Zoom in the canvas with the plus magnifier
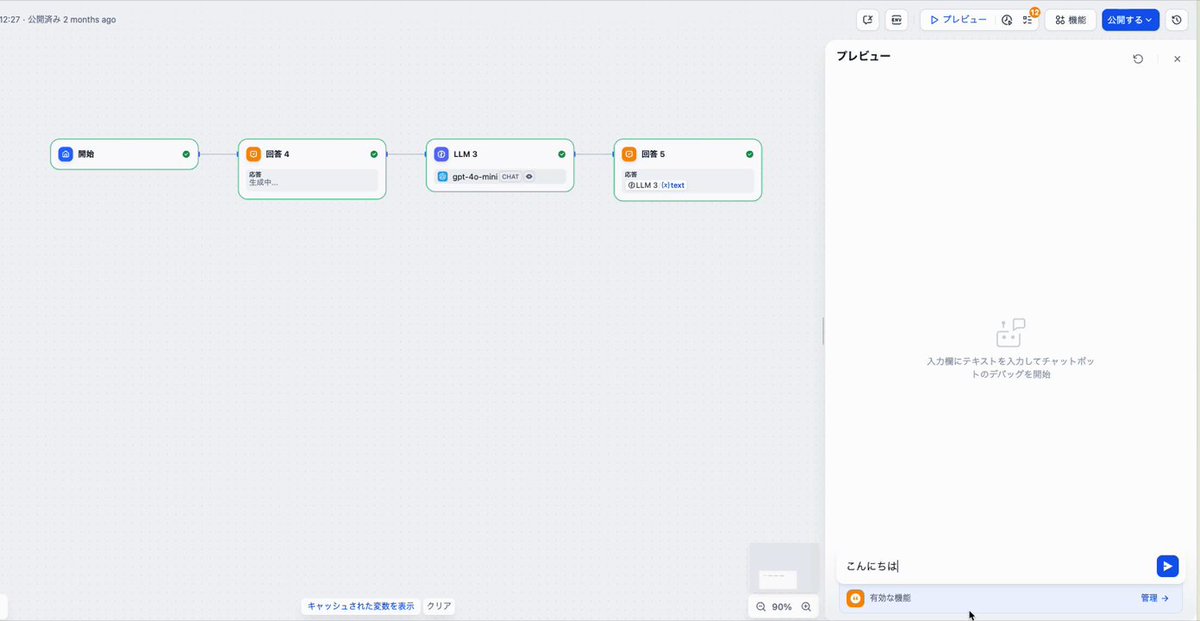 click(806, 607)
